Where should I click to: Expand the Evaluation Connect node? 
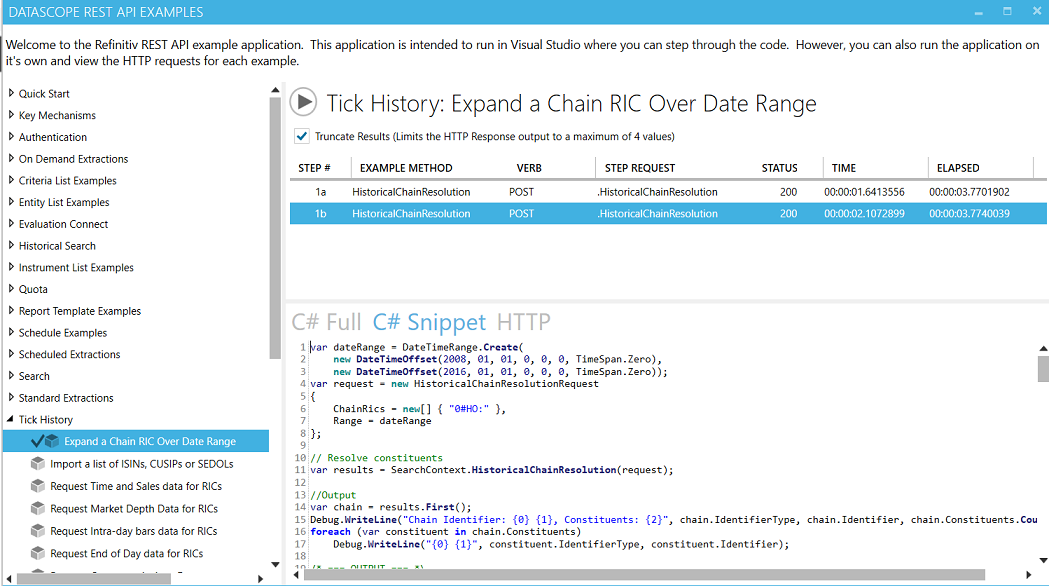(11, 223)
